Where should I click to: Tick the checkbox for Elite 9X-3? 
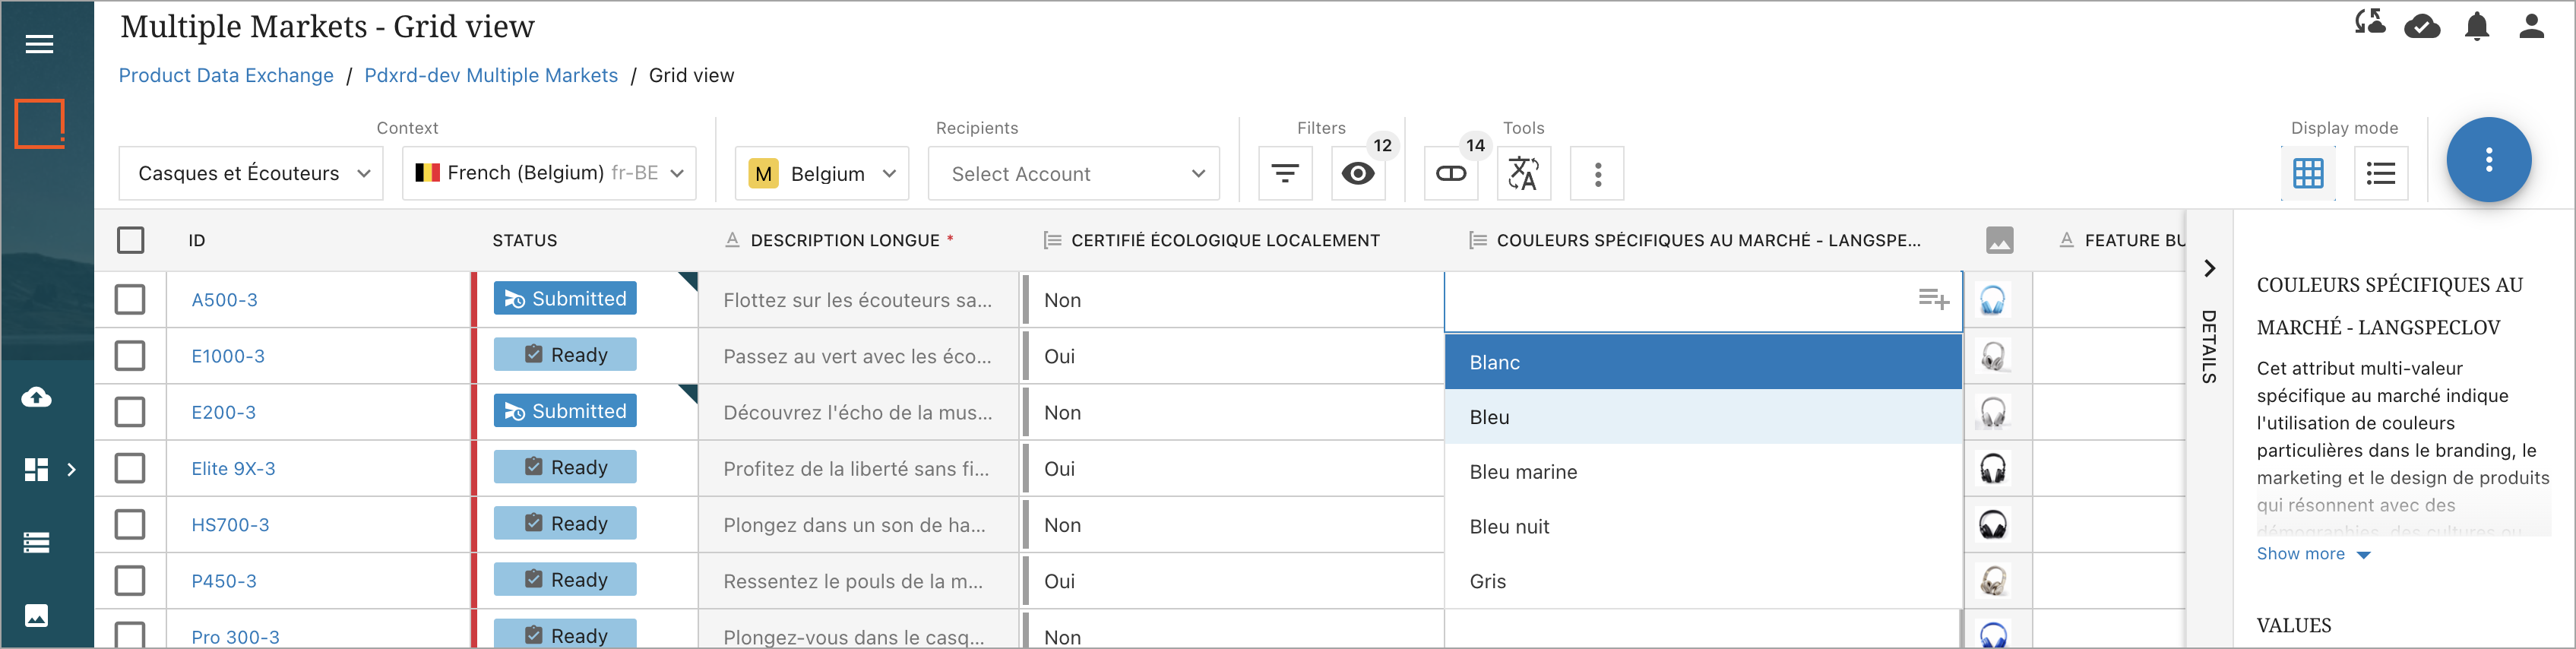coord(130,468)
